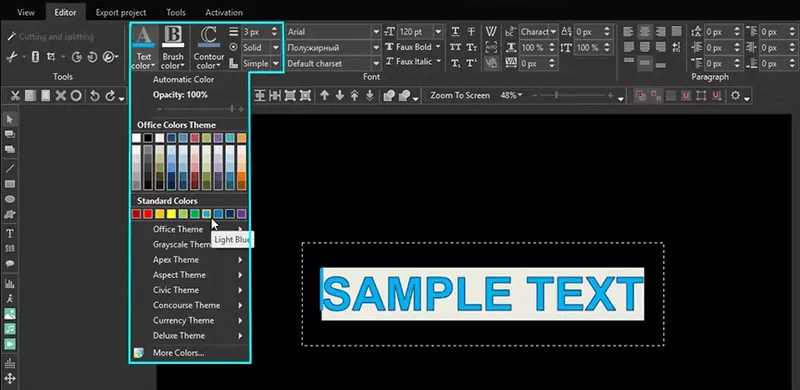Click the move up arrow icon

tap(324, 95)
